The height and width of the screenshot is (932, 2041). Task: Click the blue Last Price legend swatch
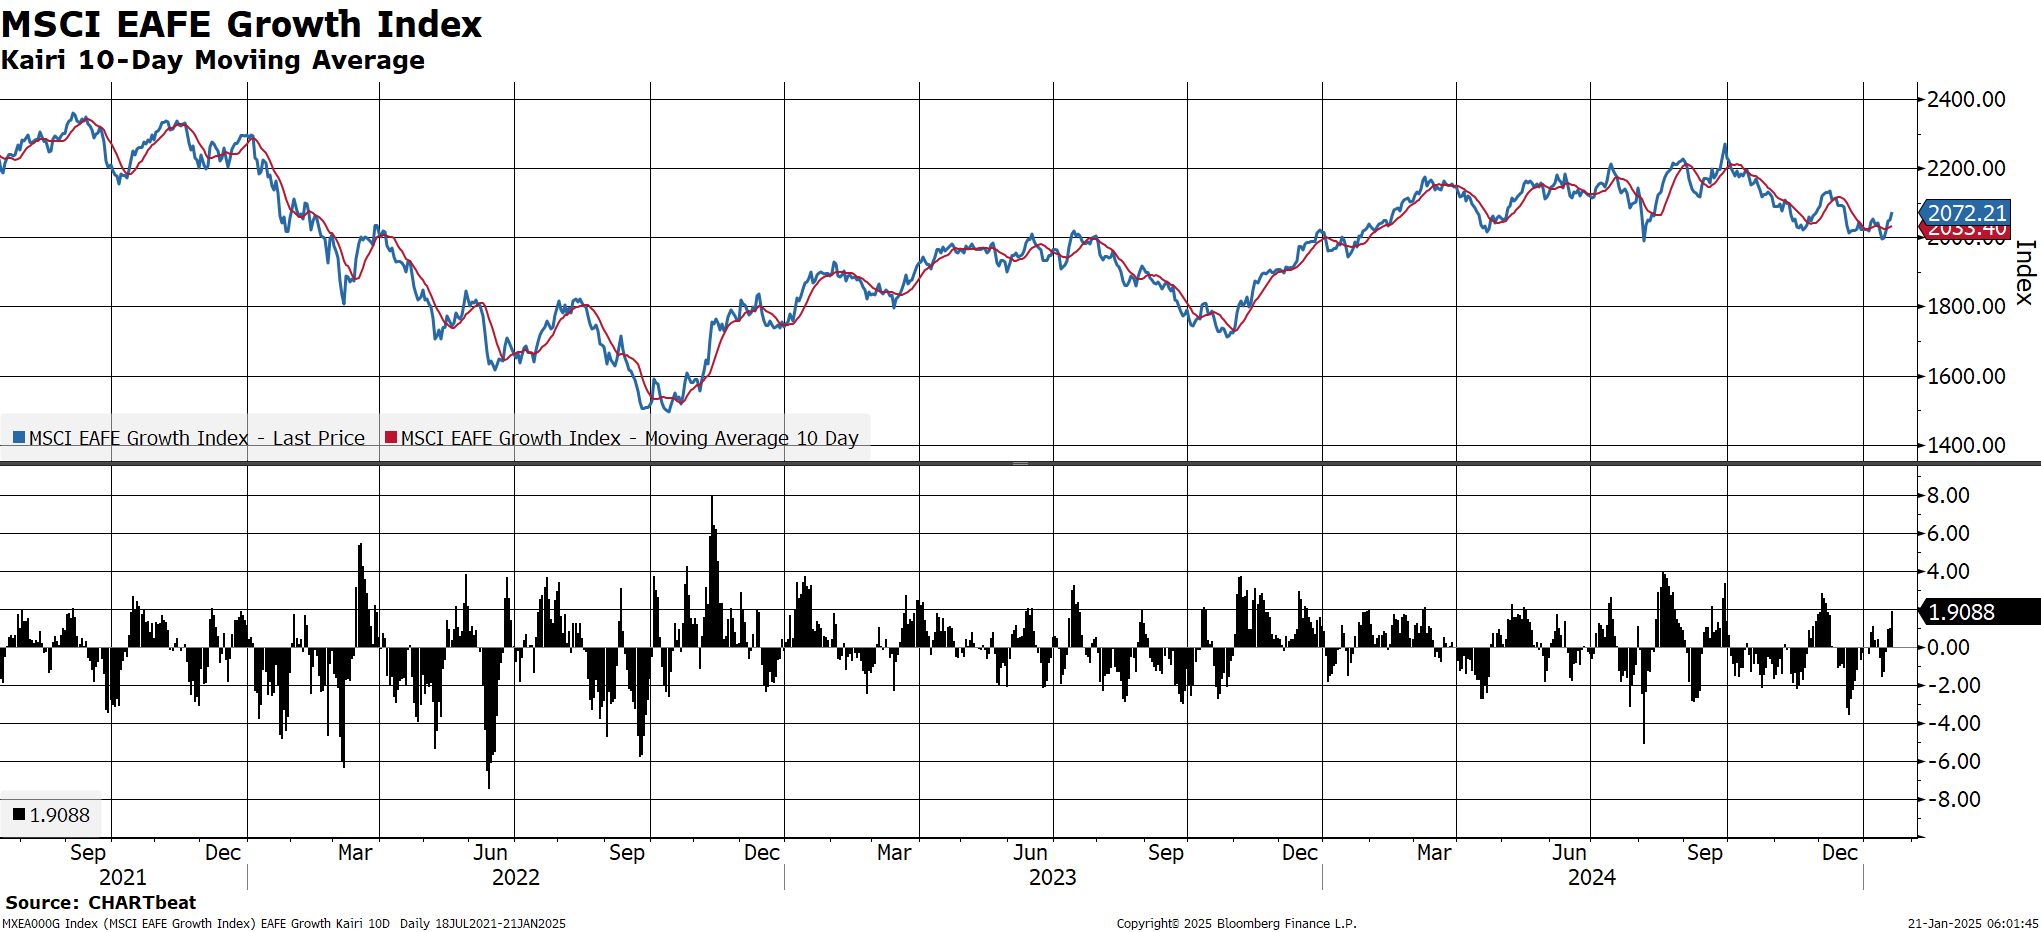click(x=19, y=438)
